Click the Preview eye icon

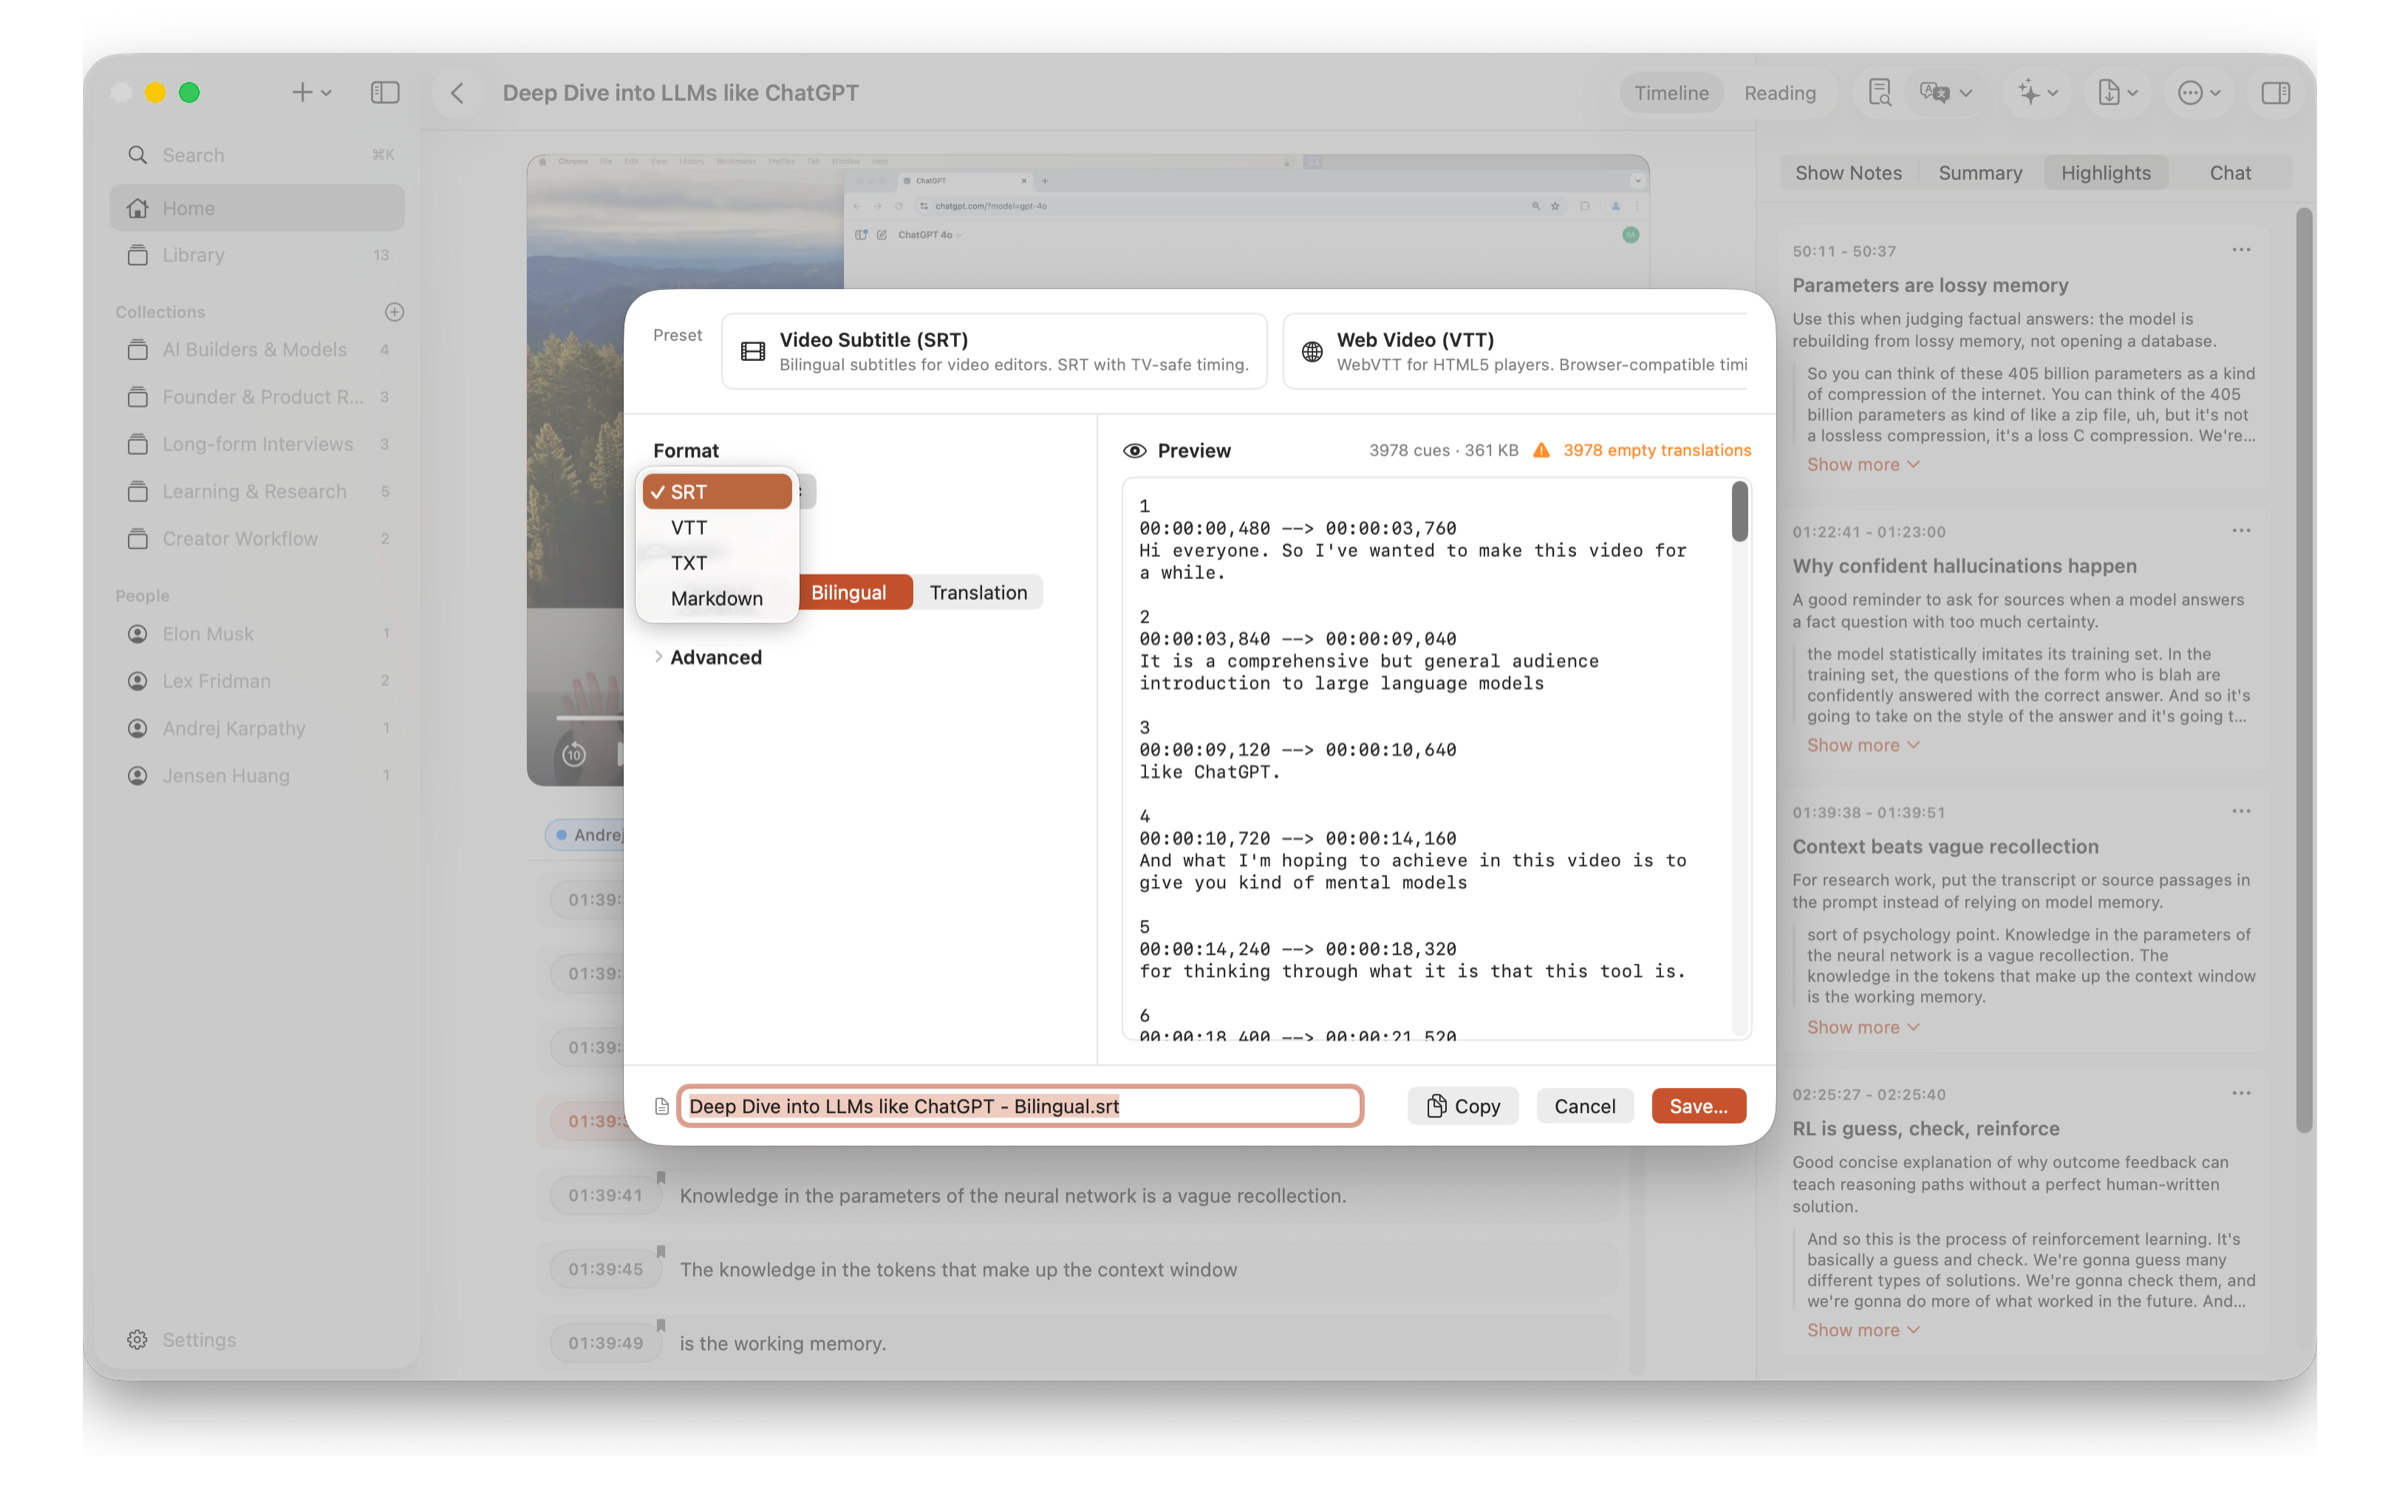click(1135, 451)
